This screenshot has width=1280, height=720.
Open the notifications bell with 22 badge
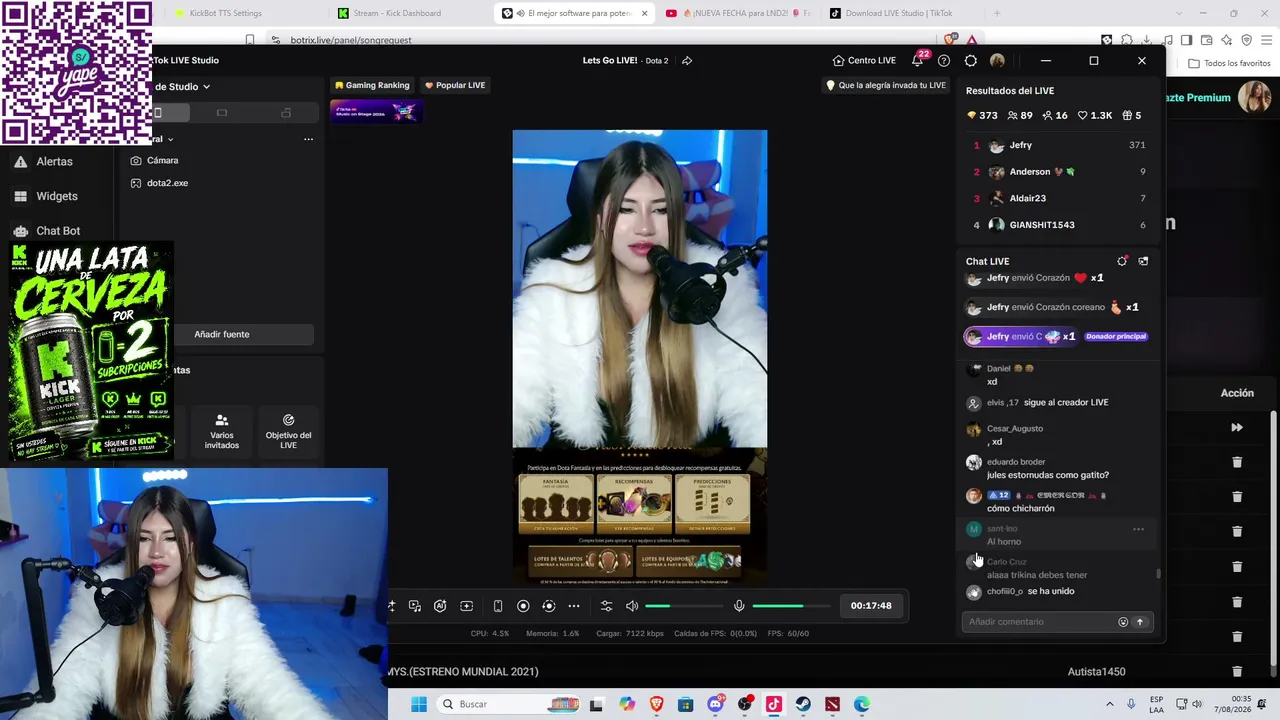click(x=918, y=60)
